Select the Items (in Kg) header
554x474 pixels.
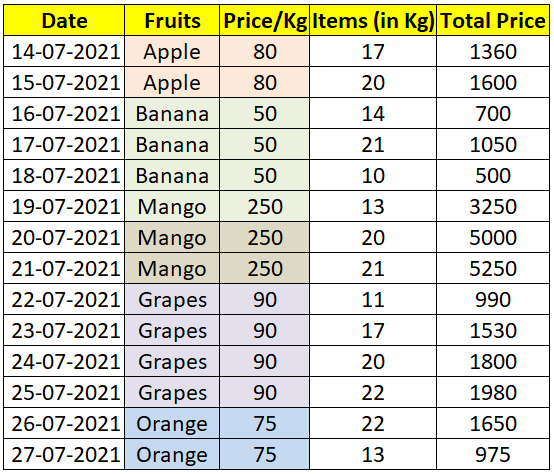pyautogui.click(x=373, y=20)
